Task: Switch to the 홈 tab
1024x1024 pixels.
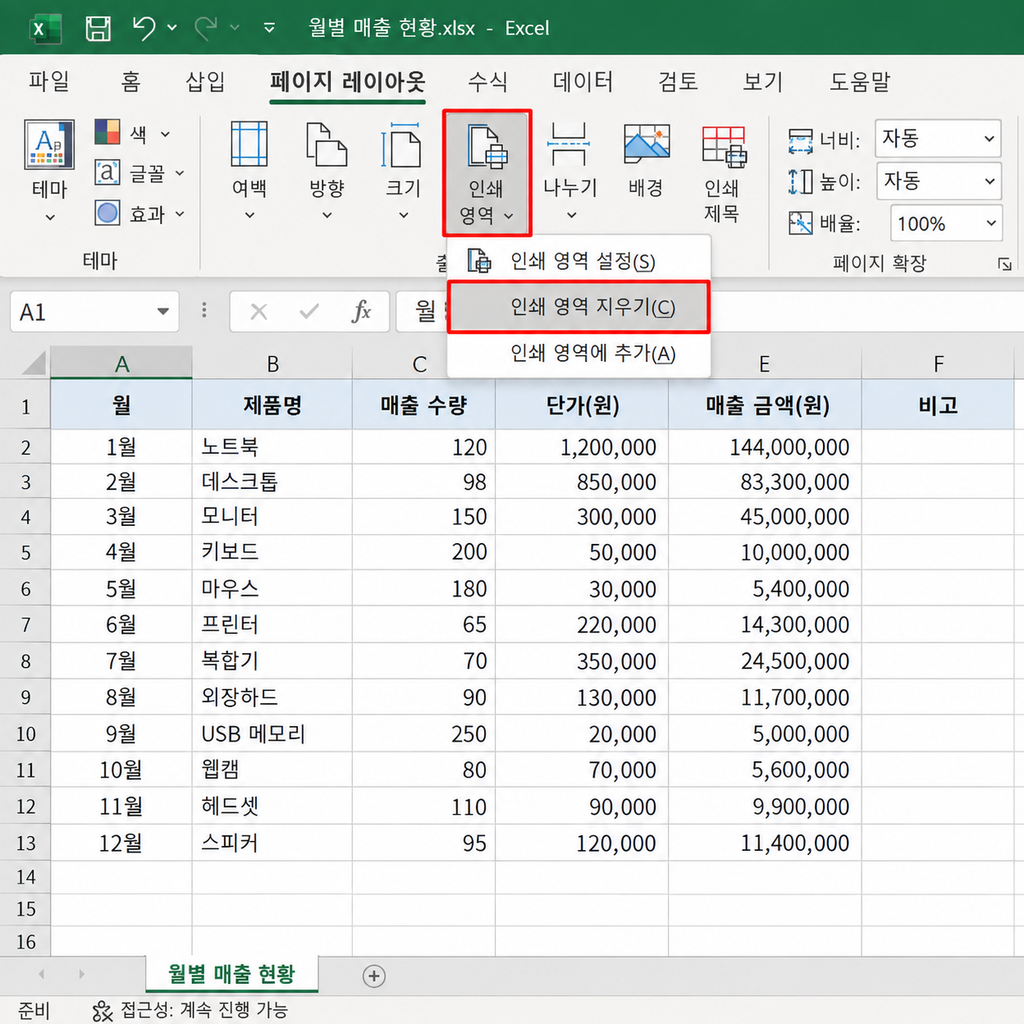Action: point(131,81)
